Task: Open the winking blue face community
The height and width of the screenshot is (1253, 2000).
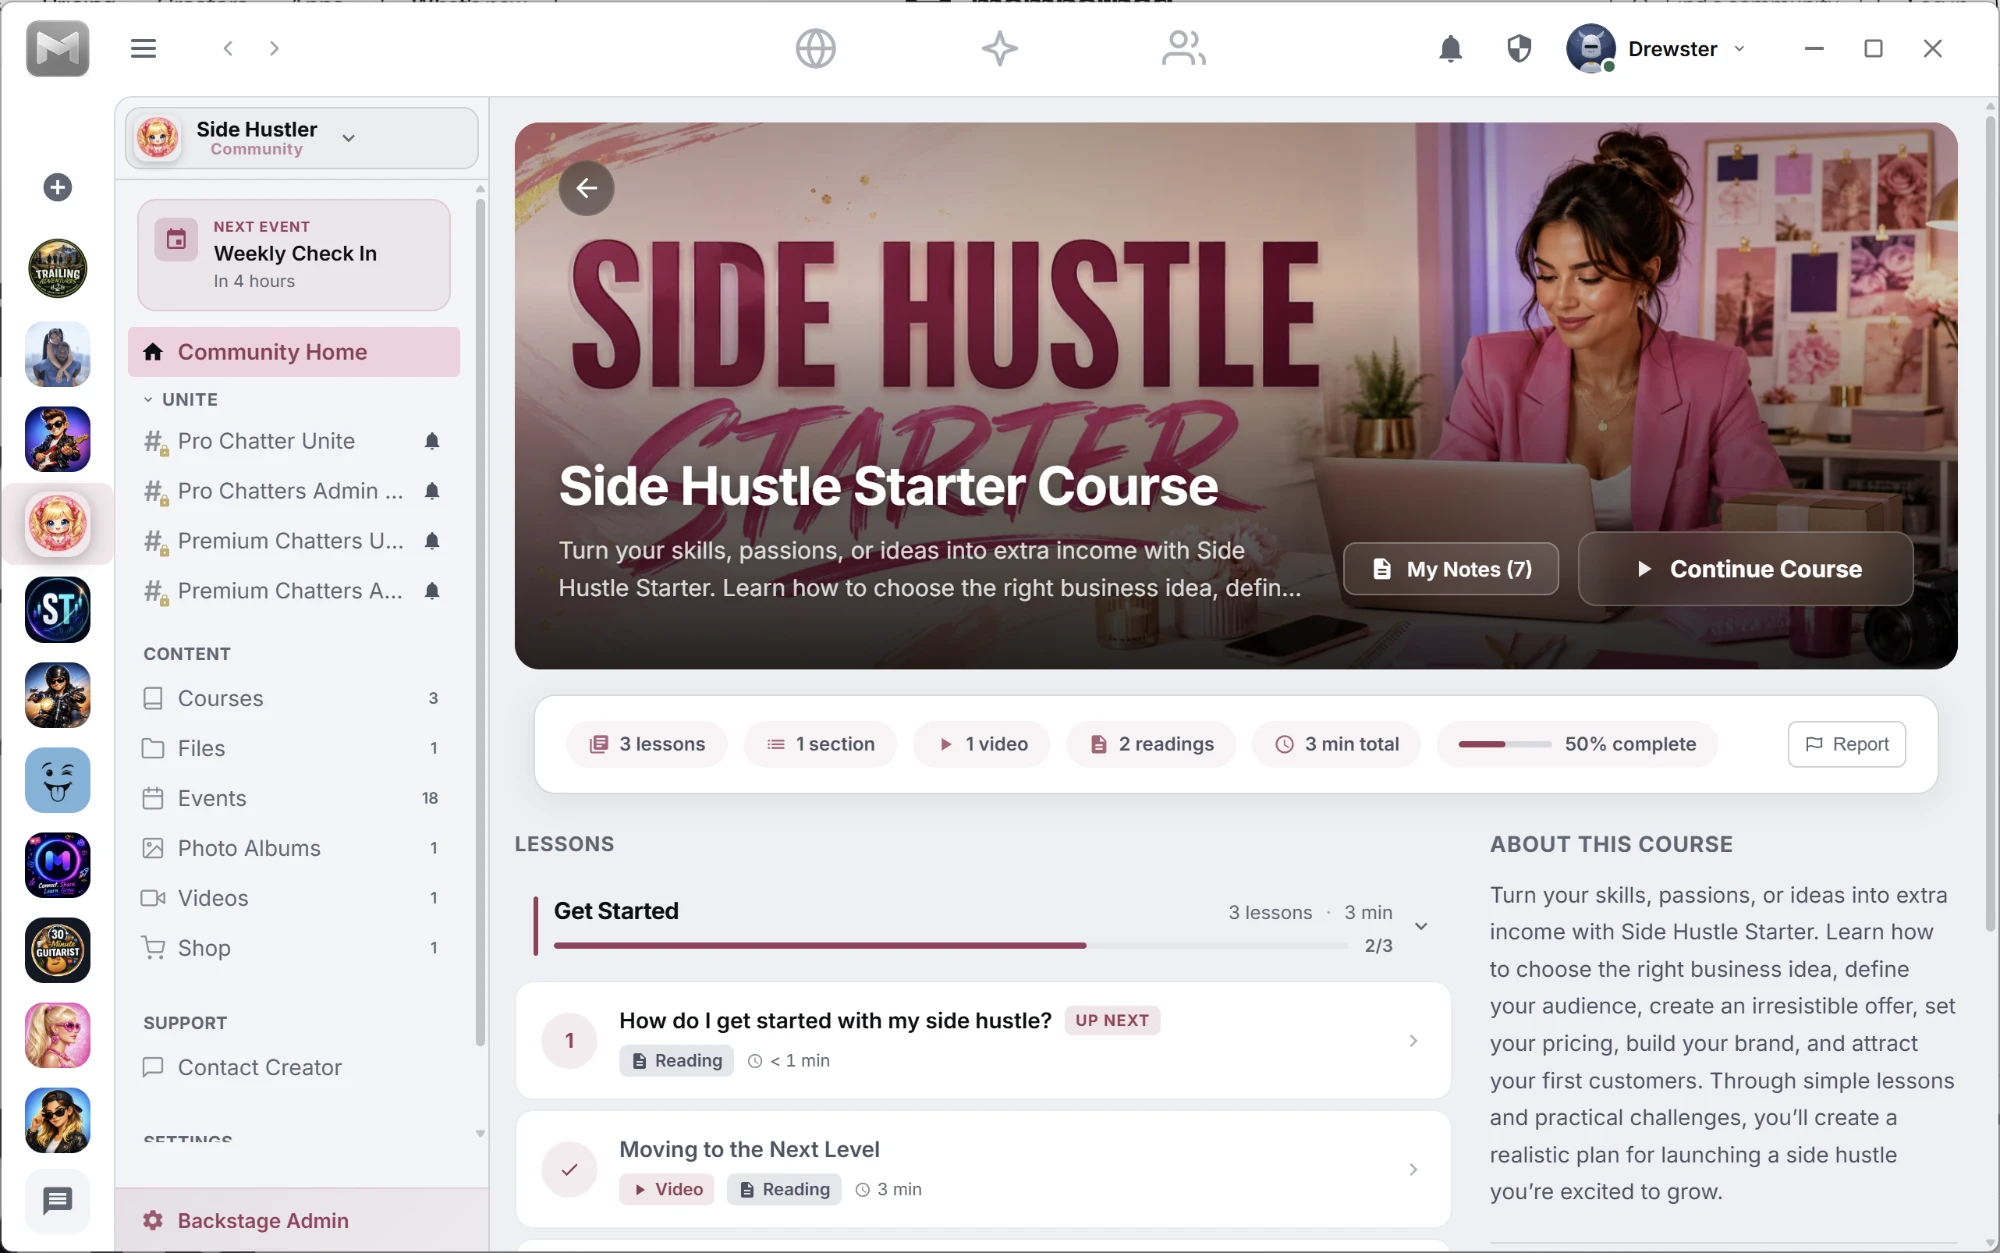Action: tap(57, 780)
